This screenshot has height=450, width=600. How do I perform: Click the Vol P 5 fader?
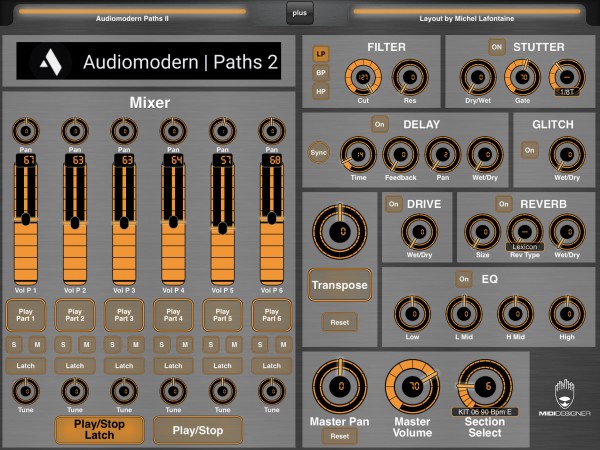pyautogui.click(x=222, y=220)
